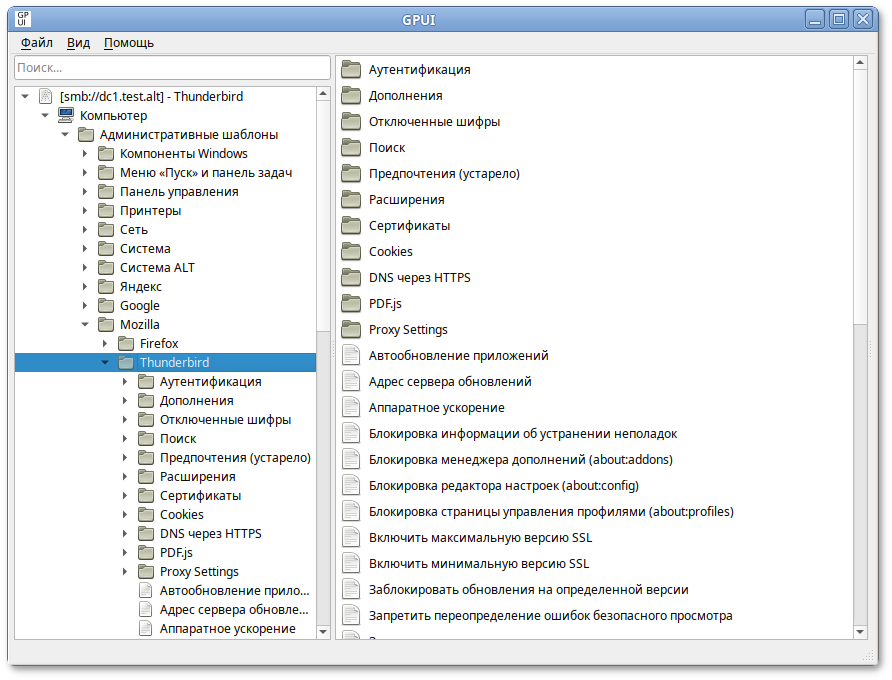Viewport: 892px width, 680px height.
Task: Collapse the Mozilla tree branch
Action: tap(85, 324)
